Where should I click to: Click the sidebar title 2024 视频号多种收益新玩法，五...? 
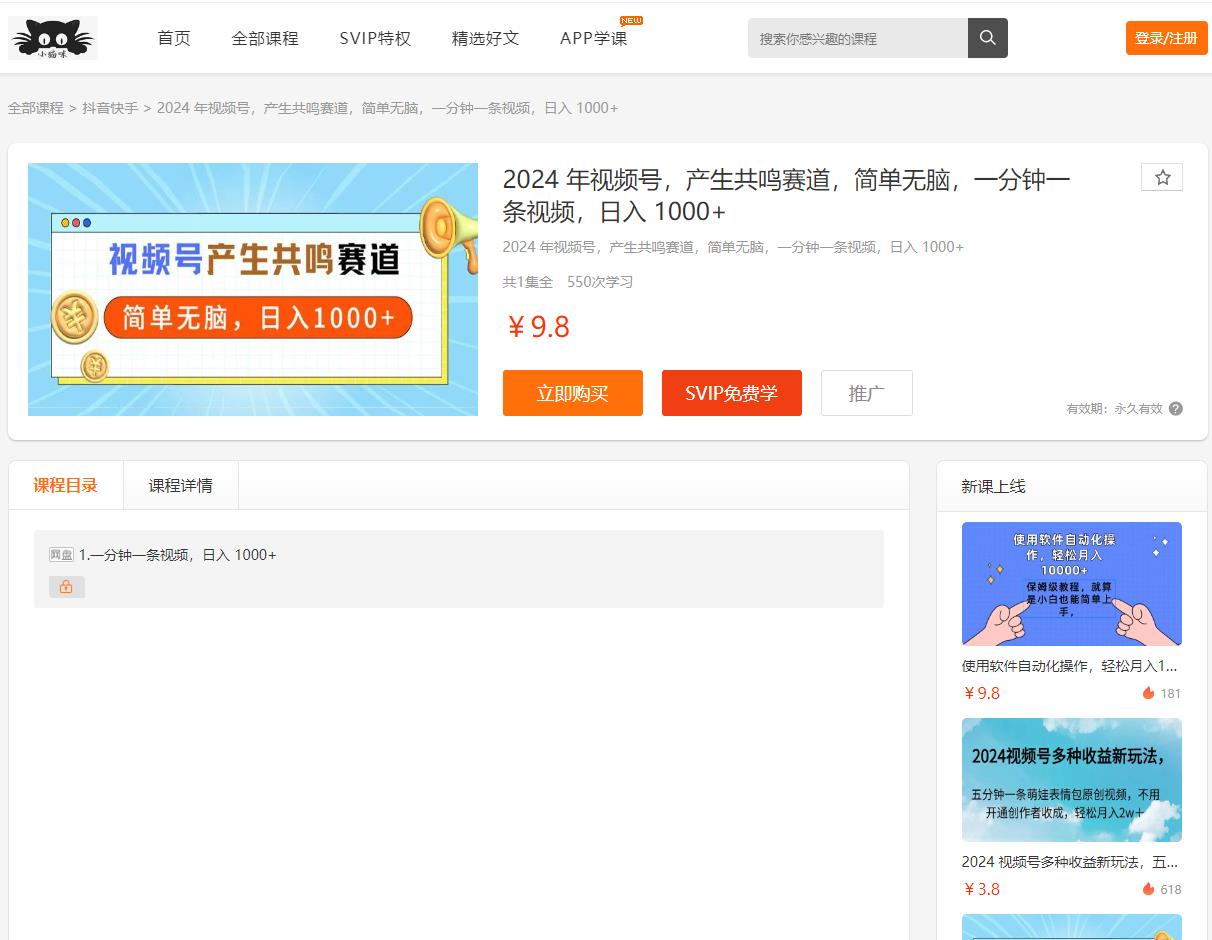click(1070, 861)
